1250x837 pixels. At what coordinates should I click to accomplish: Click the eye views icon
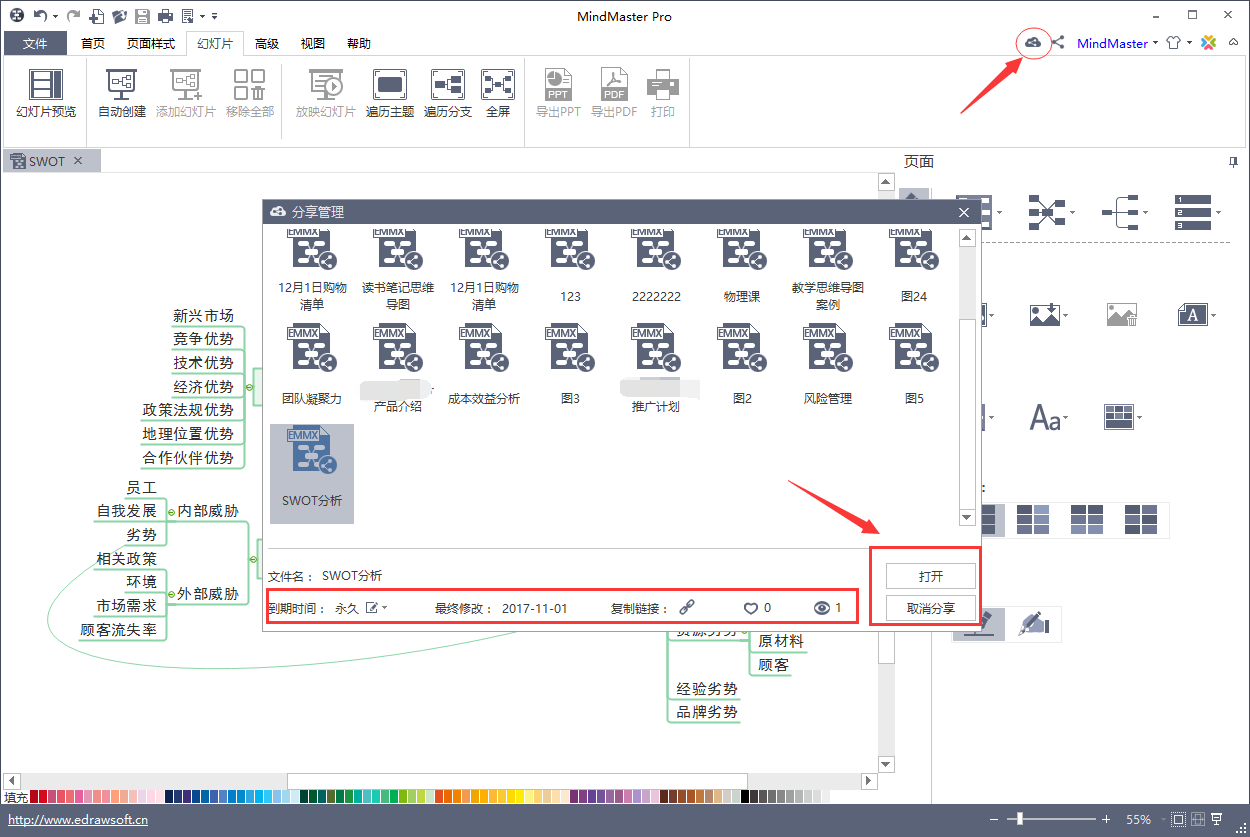(823, 607)
